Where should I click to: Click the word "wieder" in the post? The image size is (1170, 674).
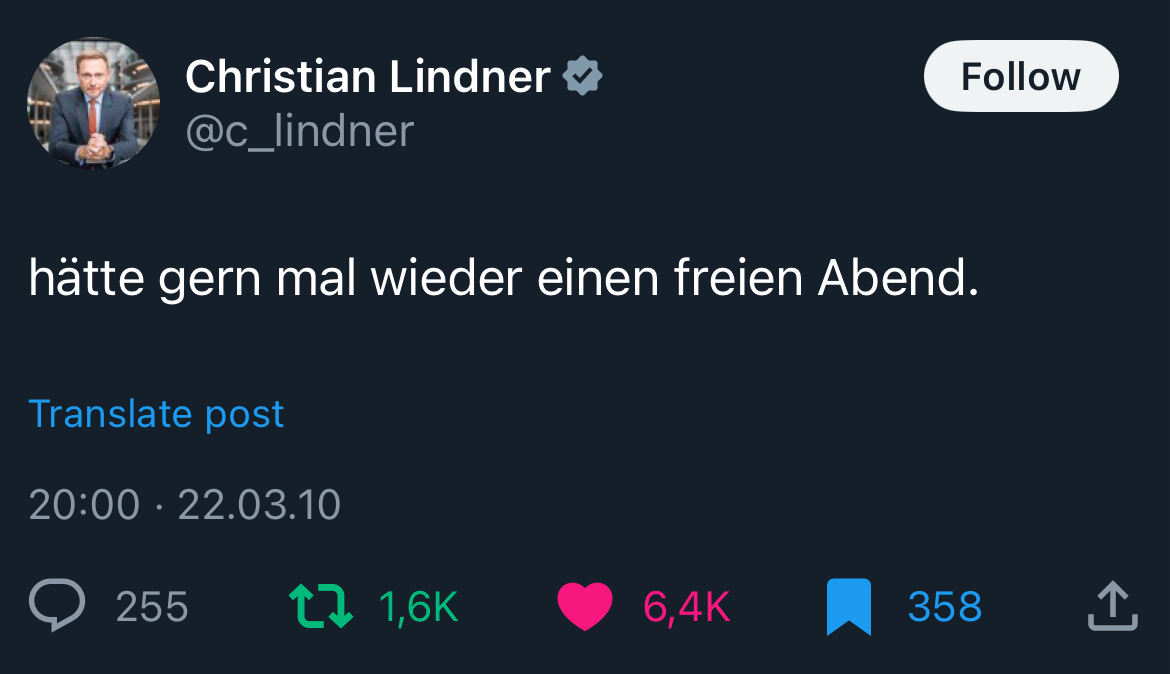446,280
